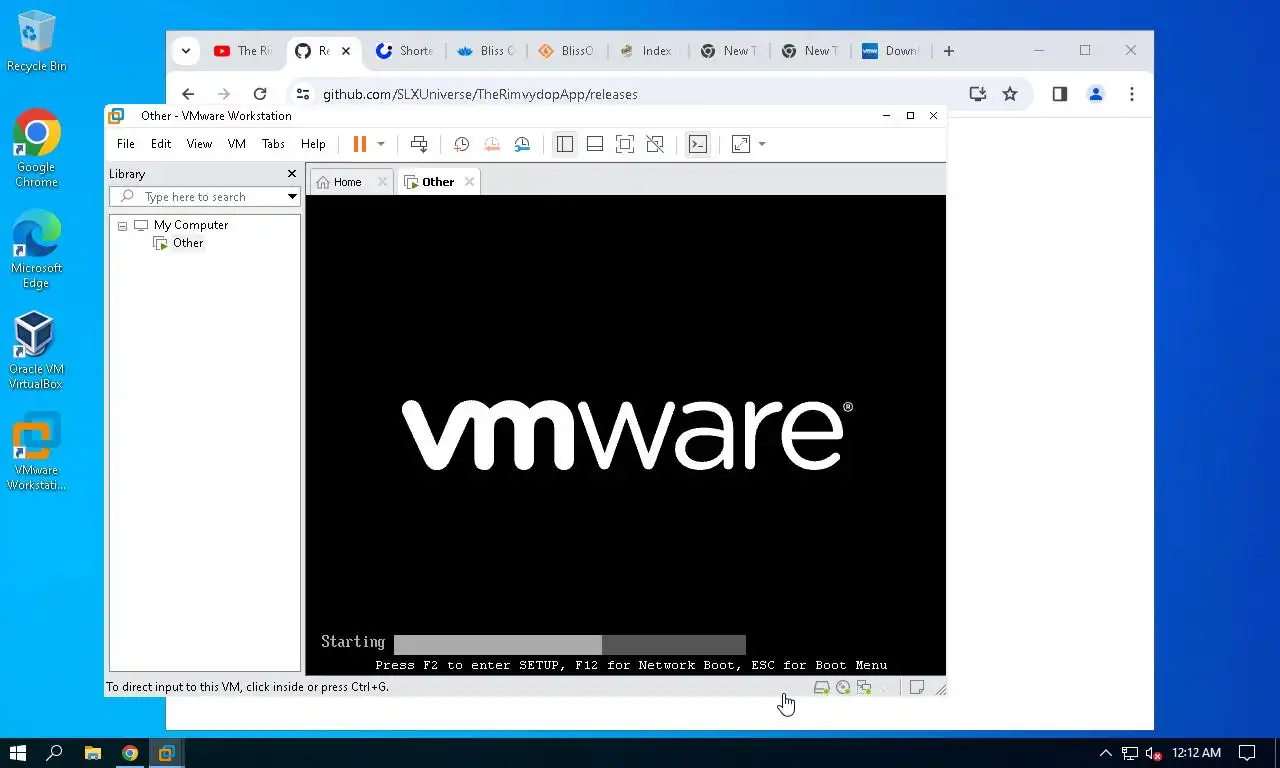Screen dimensions: 1280x768
Task: Toggle the console view button
Action: pos(698,144)
